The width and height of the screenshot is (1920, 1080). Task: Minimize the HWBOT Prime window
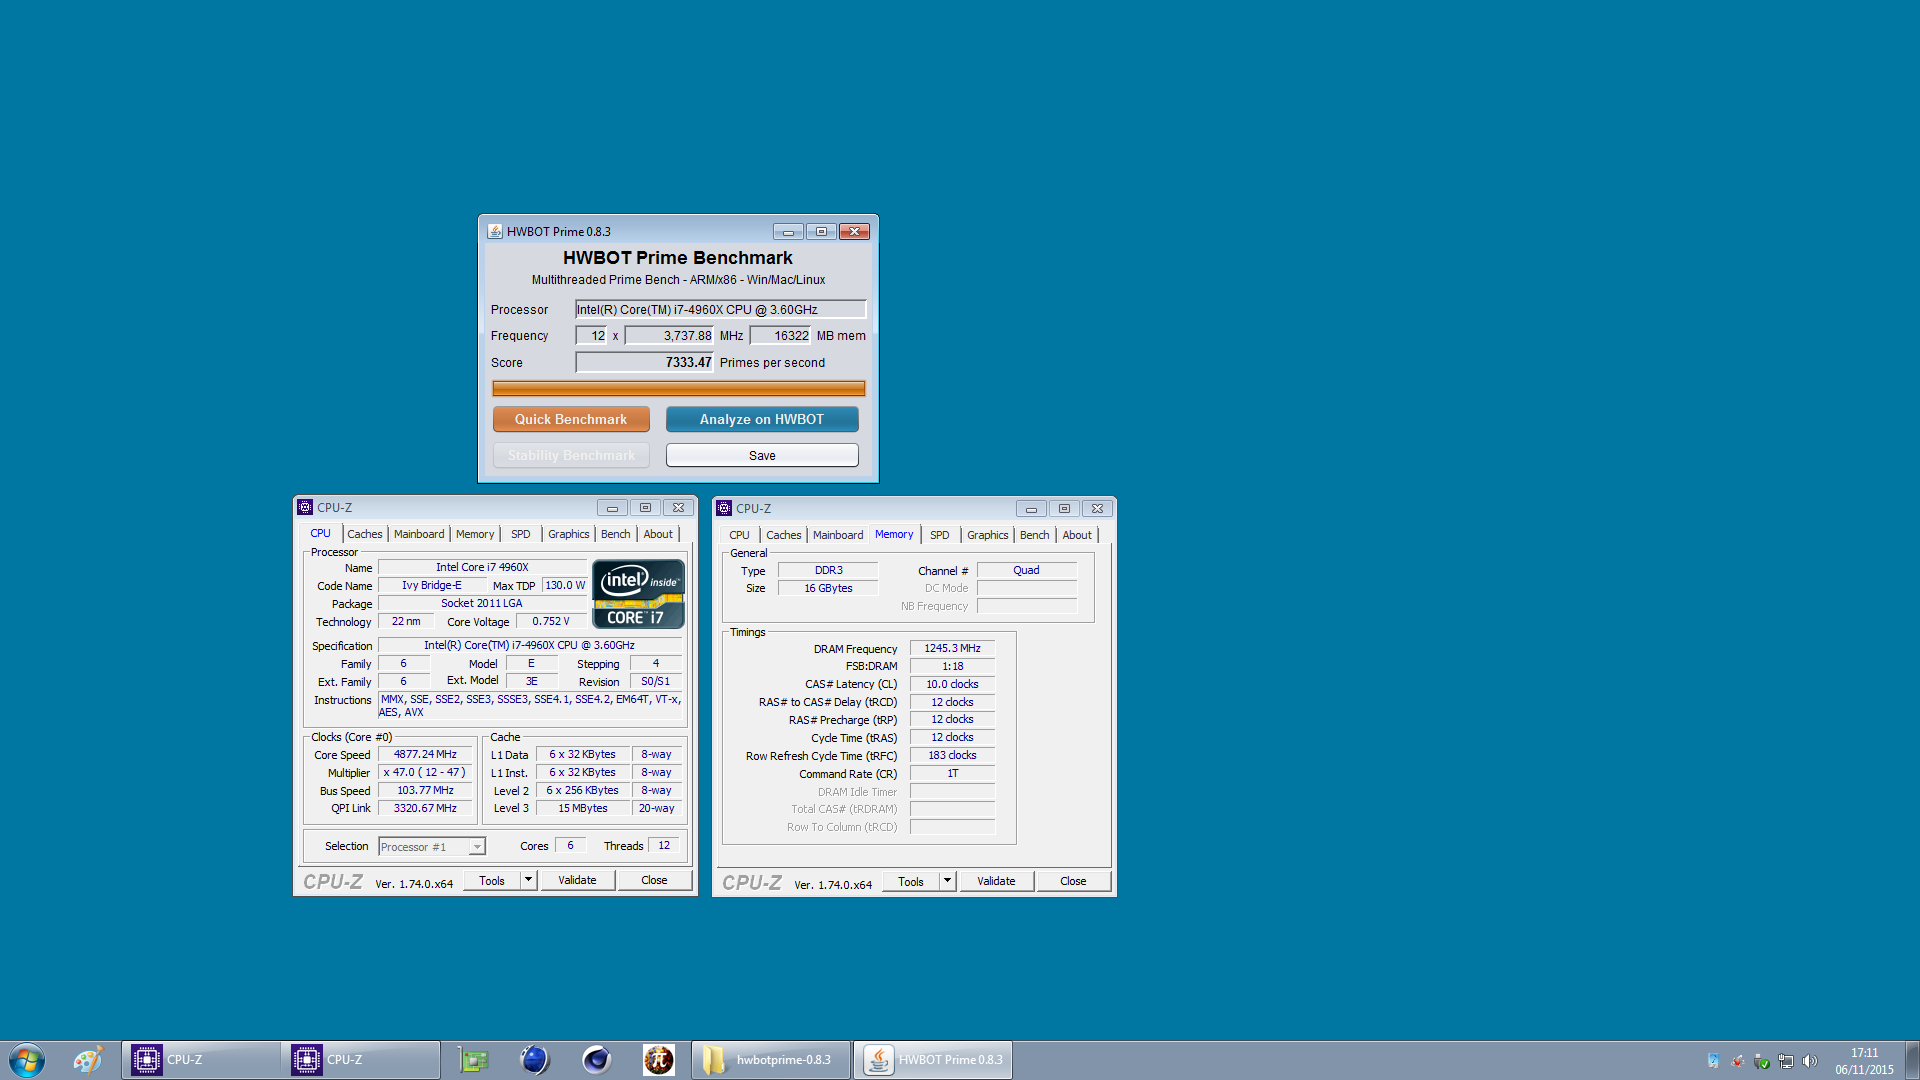coord(788,231)
